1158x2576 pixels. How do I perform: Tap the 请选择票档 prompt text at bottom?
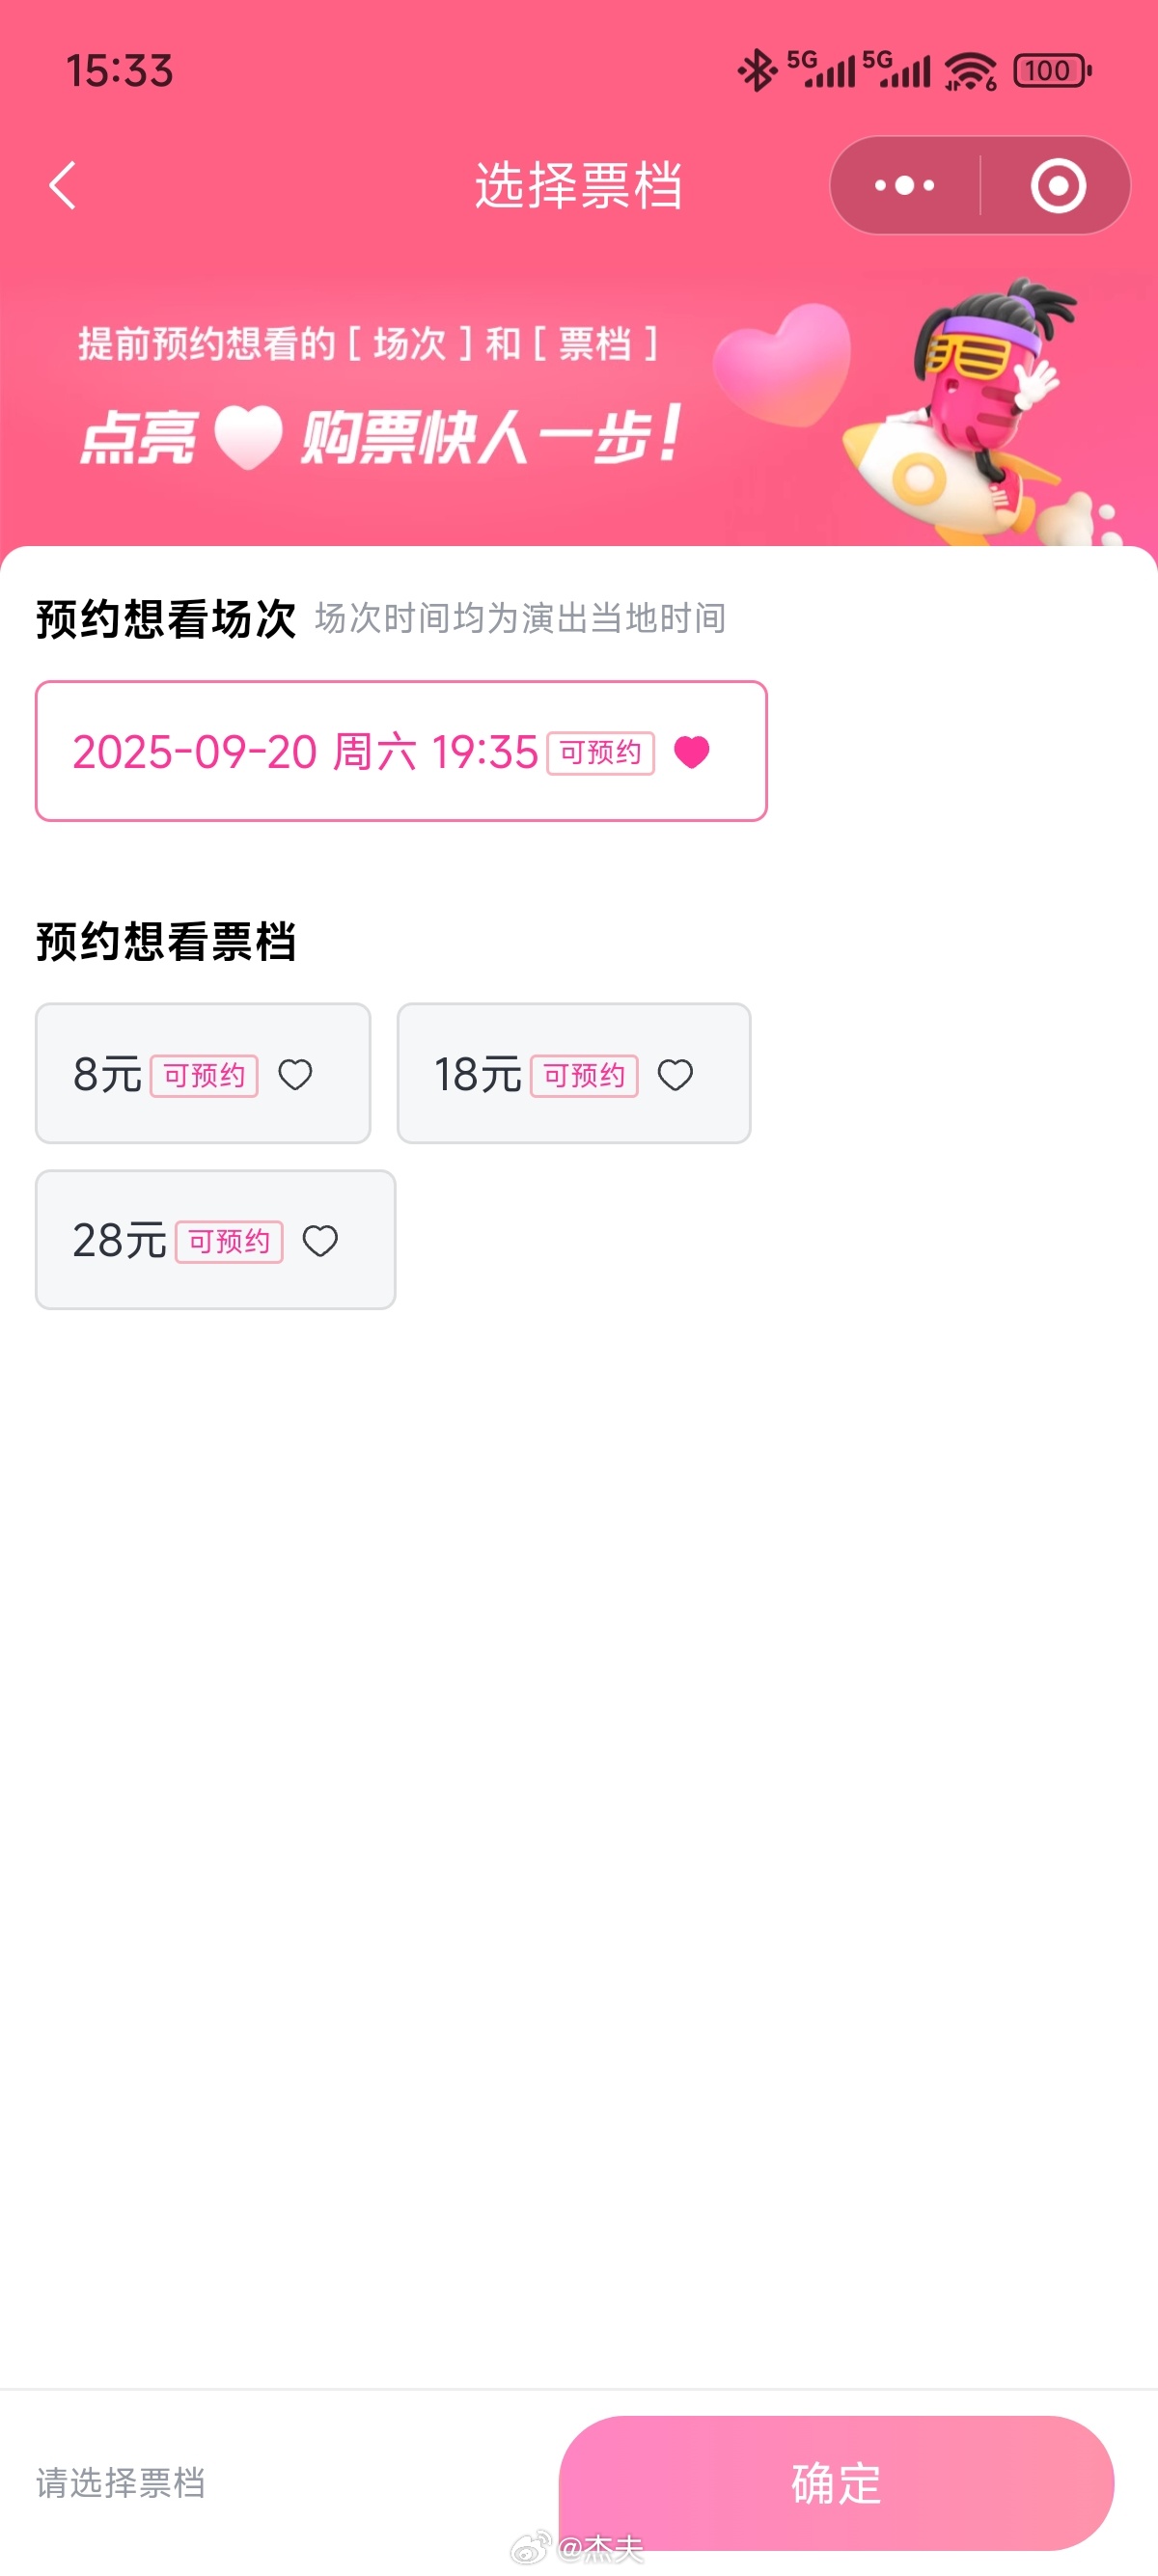[121, 2482]
